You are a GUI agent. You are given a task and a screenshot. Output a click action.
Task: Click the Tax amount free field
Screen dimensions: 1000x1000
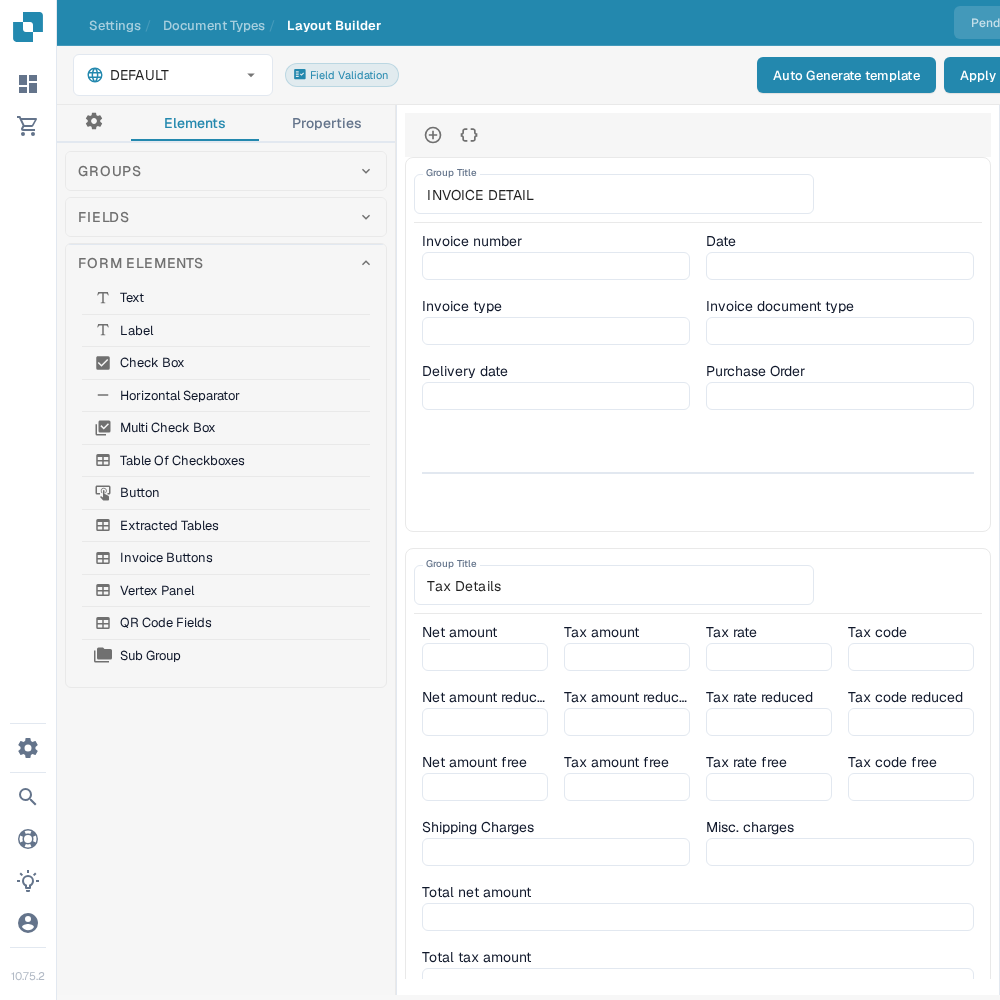click(626, 787)
